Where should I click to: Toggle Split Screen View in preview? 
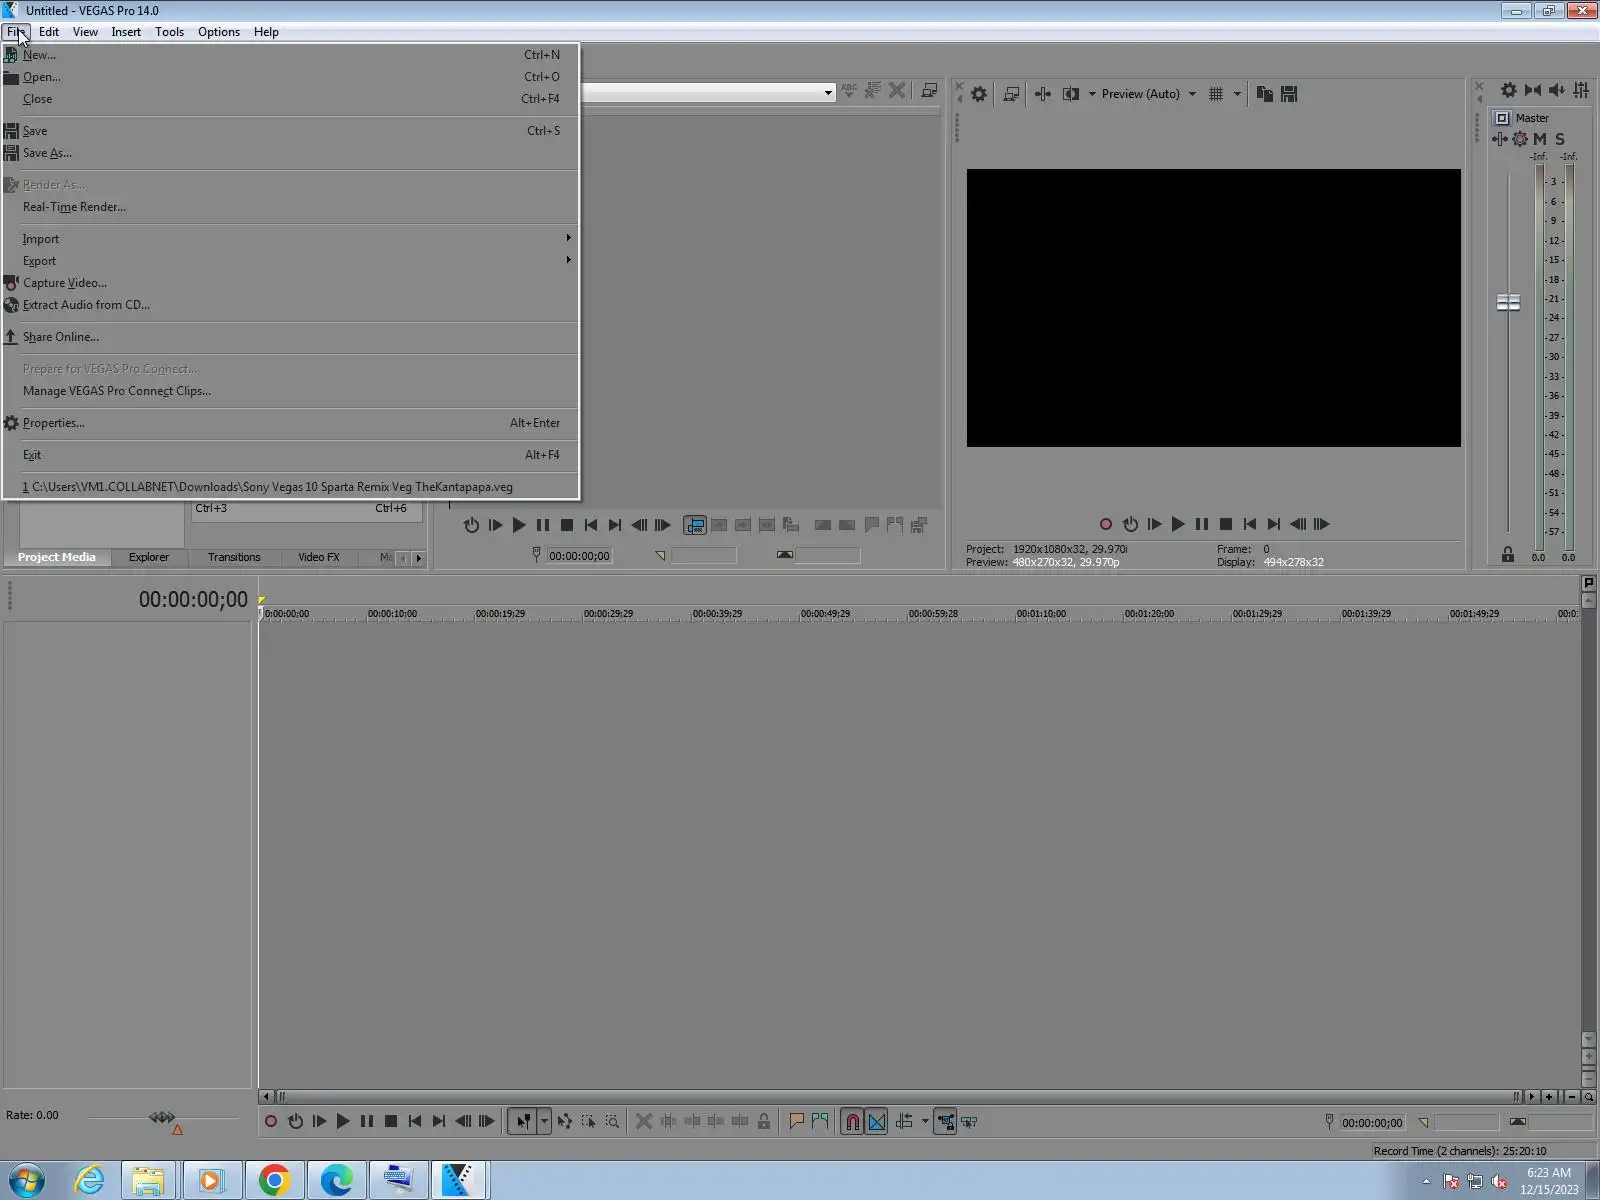pyautogui.click(x=1071, y=94)
